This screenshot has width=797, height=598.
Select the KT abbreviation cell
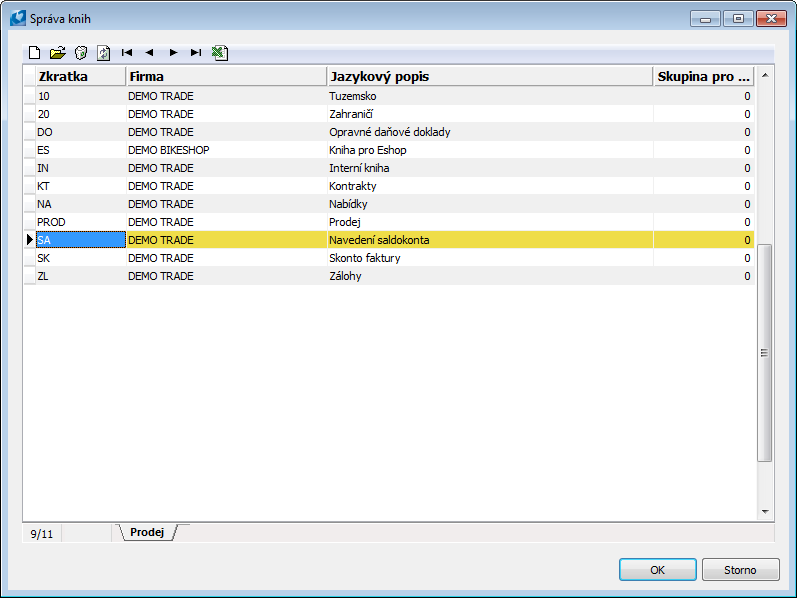coord(81,186)
